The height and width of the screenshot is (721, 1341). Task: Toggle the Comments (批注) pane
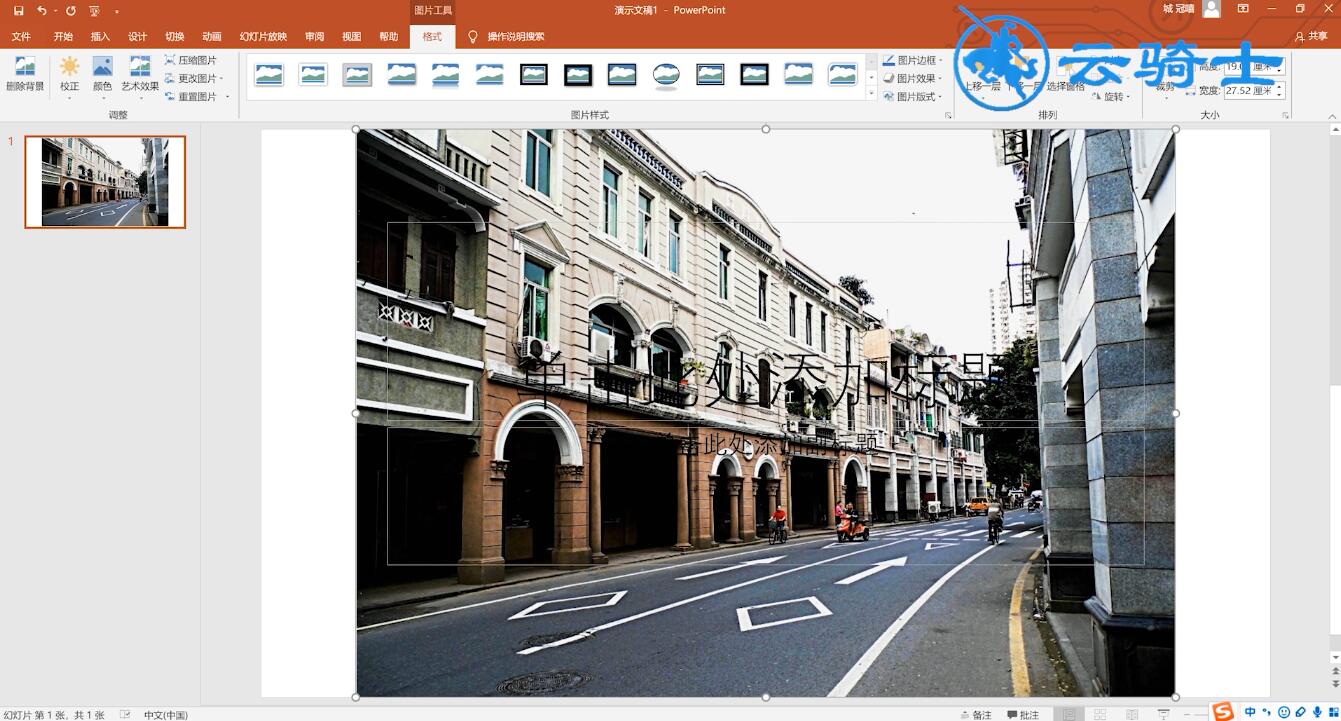coord(1023,714)
